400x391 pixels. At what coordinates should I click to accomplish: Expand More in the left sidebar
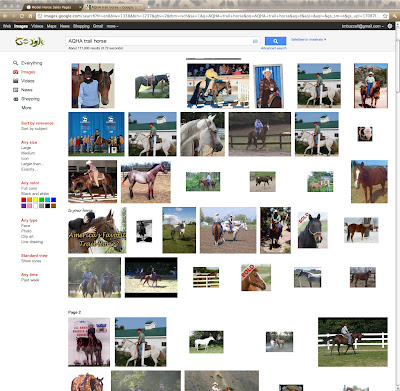click(26, 108)
